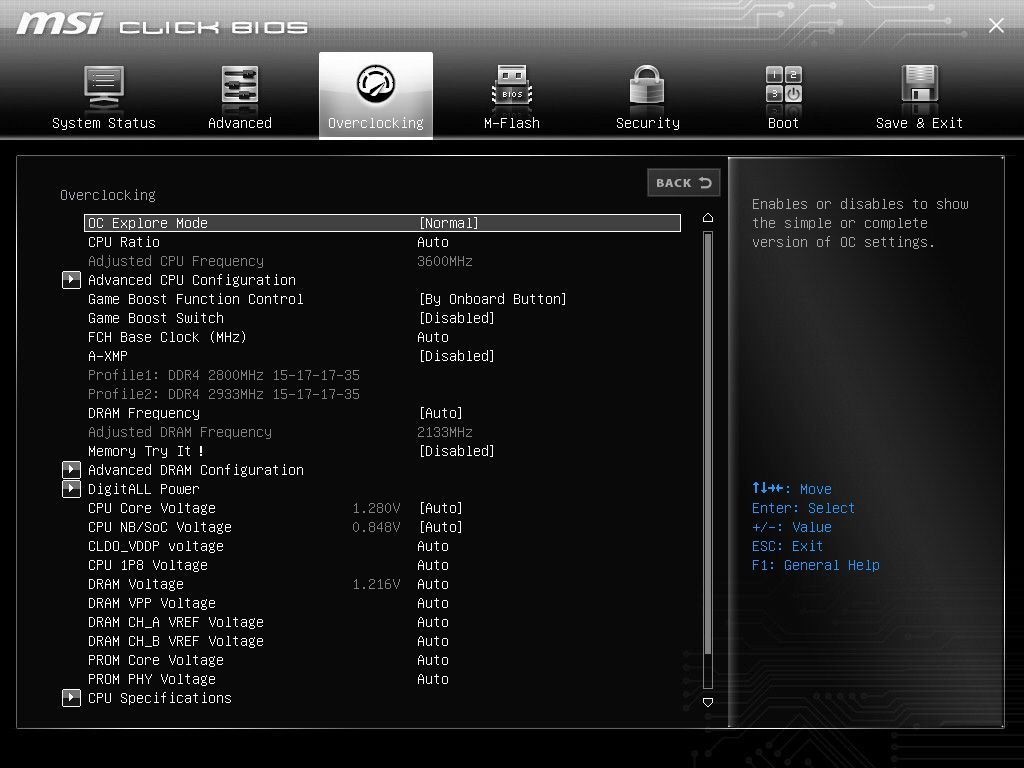Expand Advanced DRAM Configuration arrow
The image size is (1024, 768).
[x=71, y=470]
